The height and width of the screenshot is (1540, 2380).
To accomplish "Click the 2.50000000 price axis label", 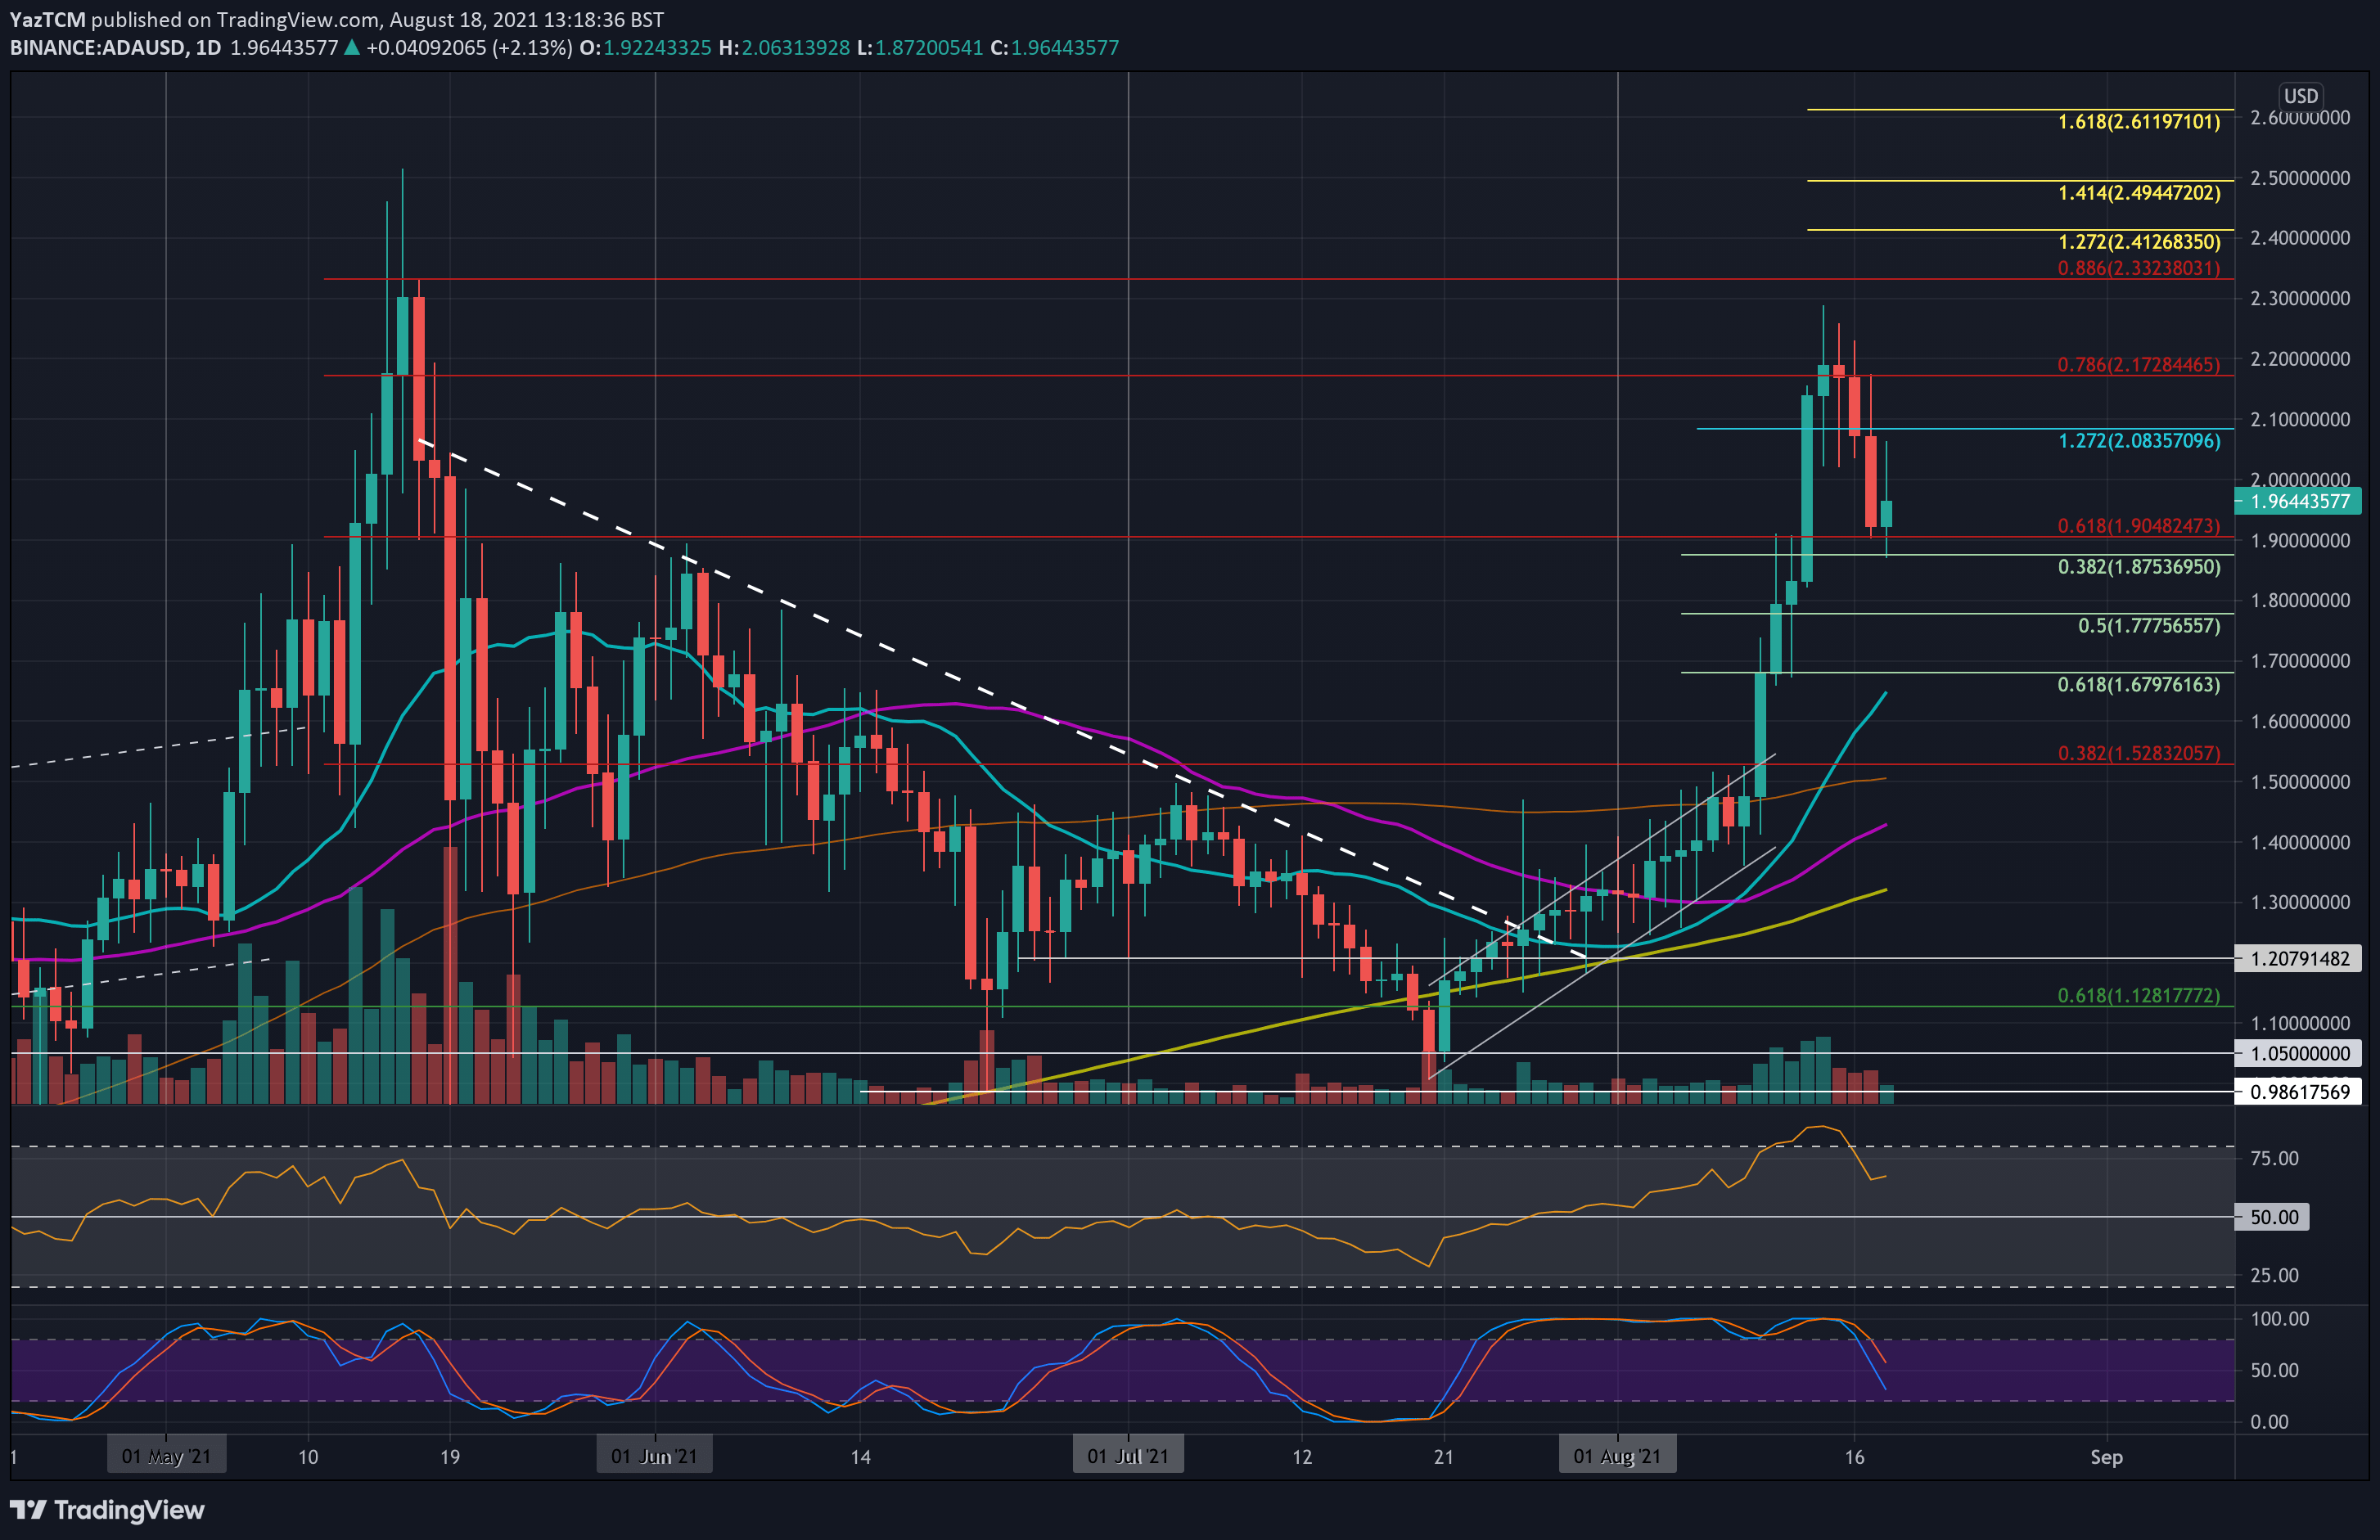I will click(x=2300, y=178).
